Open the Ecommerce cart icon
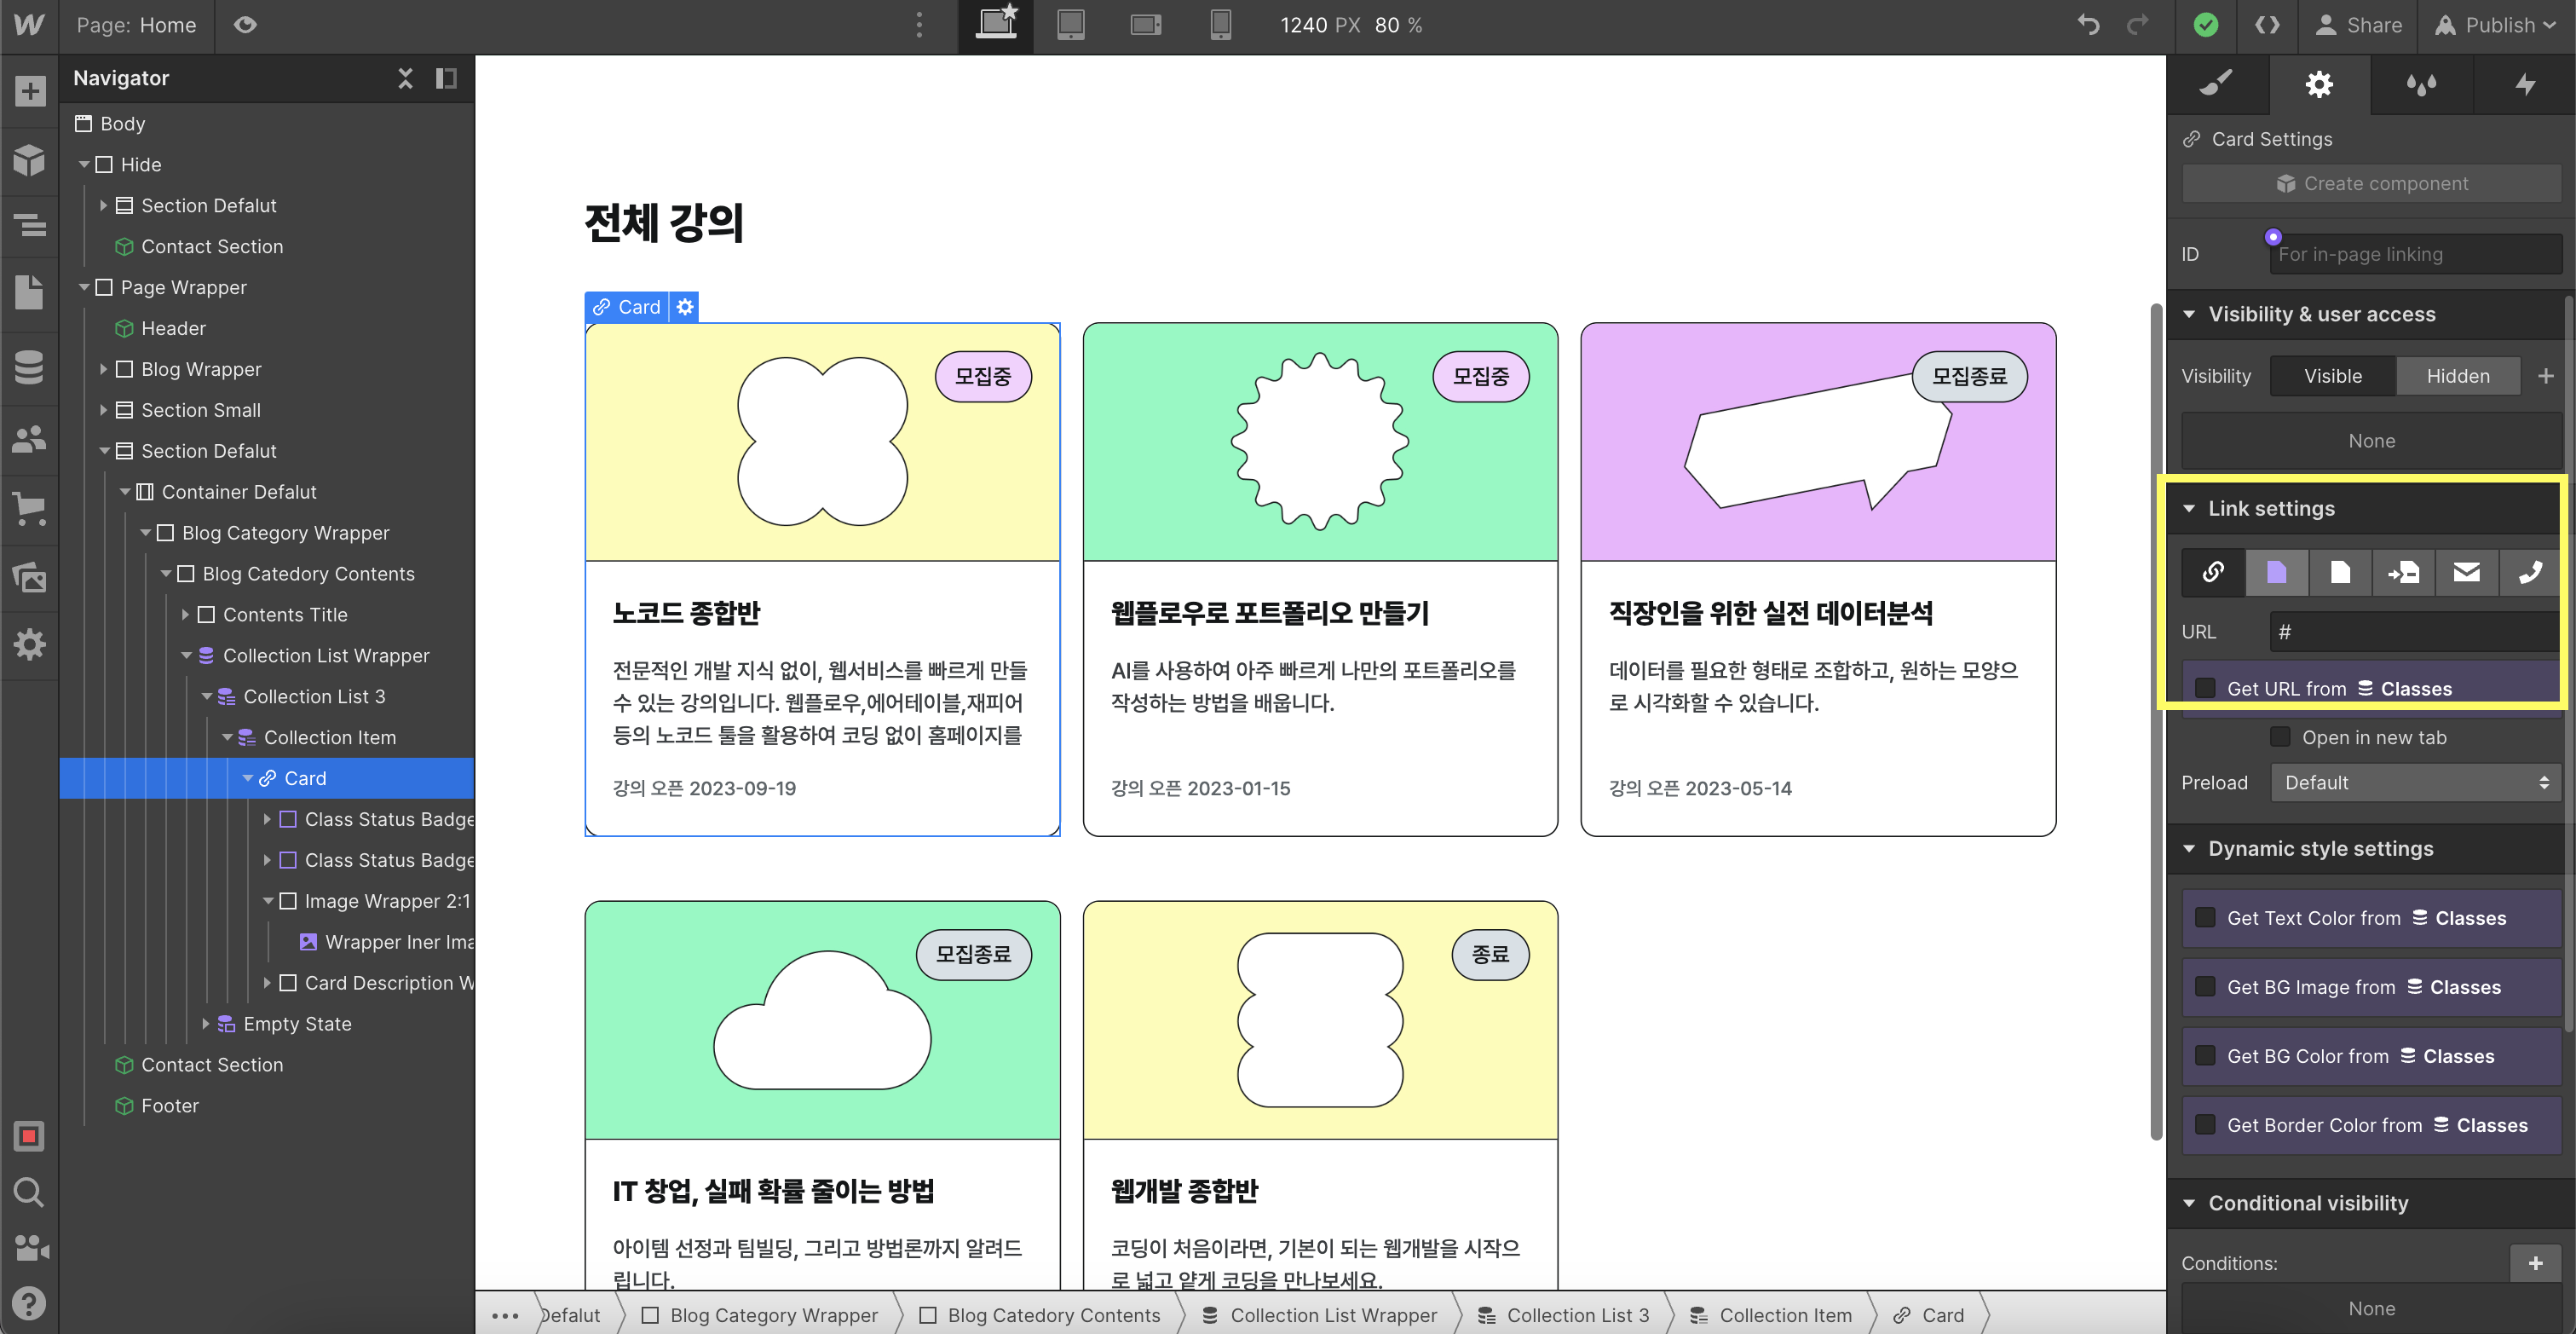 (x=29, y=508)
